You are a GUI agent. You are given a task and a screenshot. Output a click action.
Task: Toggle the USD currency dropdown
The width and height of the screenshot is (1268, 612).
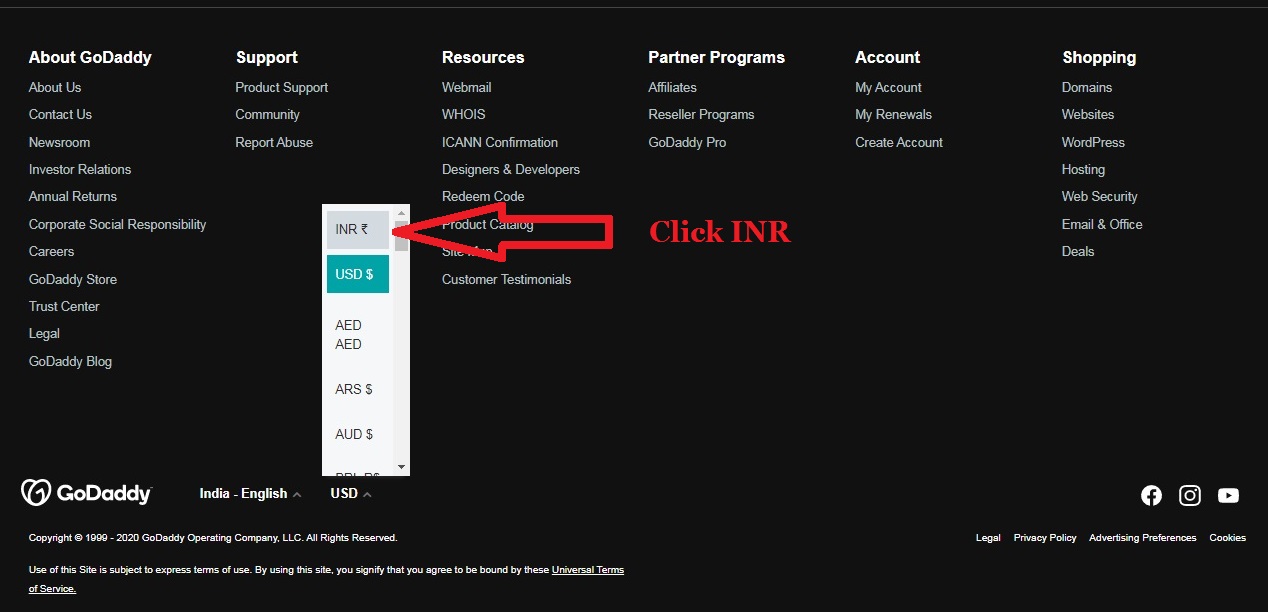(351, 493)
